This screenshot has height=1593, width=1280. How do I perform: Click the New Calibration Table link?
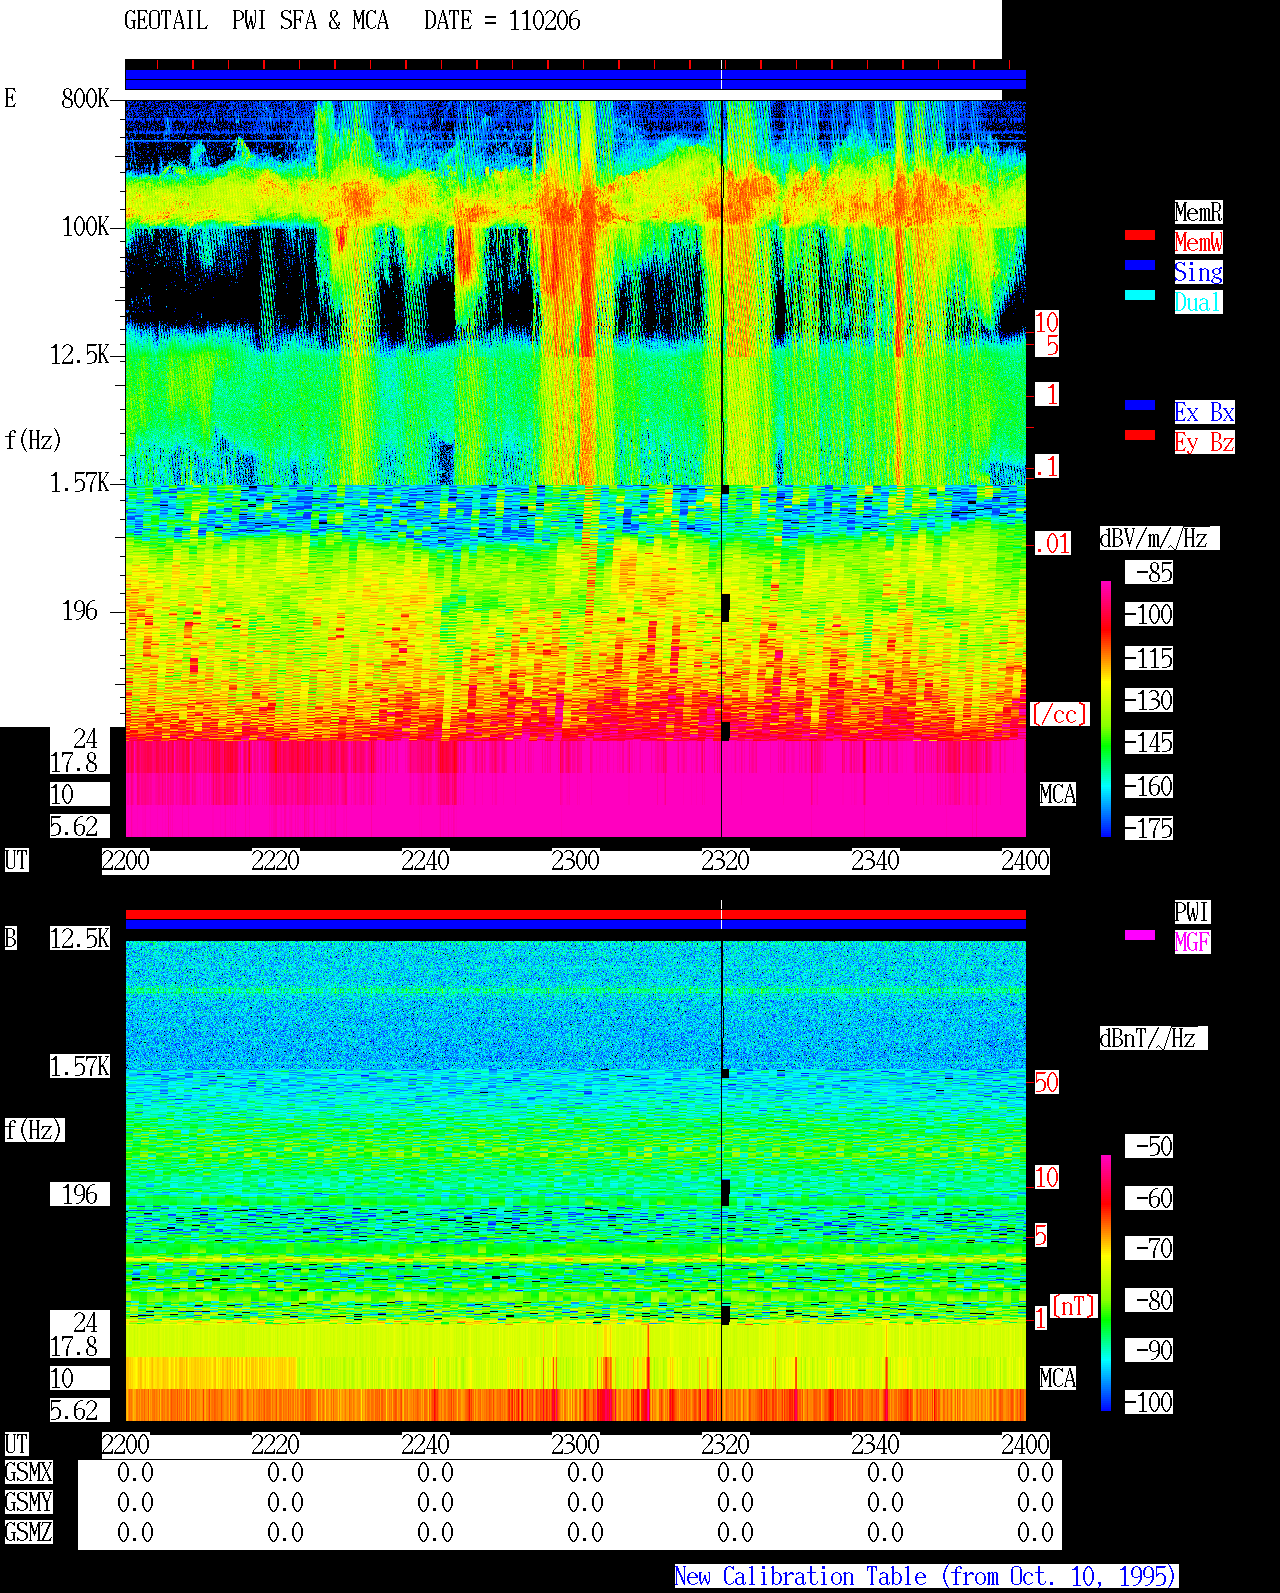point(926,1577)
